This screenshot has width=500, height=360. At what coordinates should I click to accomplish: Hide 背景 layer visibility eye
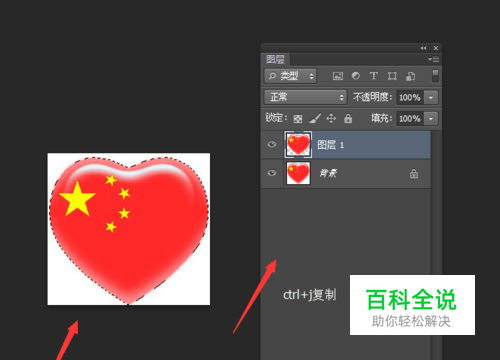pyautogui.click(x=272, y=173)
